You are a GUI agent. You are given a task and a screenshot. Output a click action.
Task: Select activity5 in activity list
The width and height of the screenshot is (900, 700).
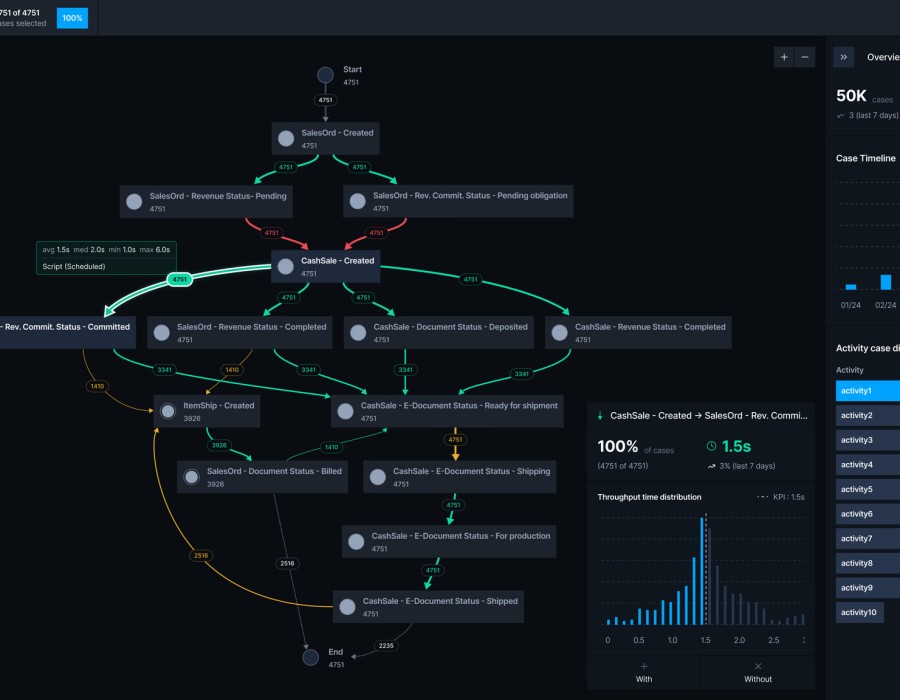863,489
